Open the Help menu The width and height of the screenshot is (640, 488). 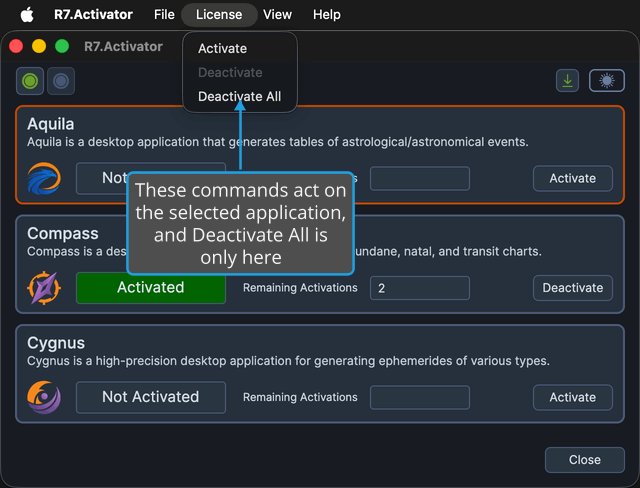point(327,15)
